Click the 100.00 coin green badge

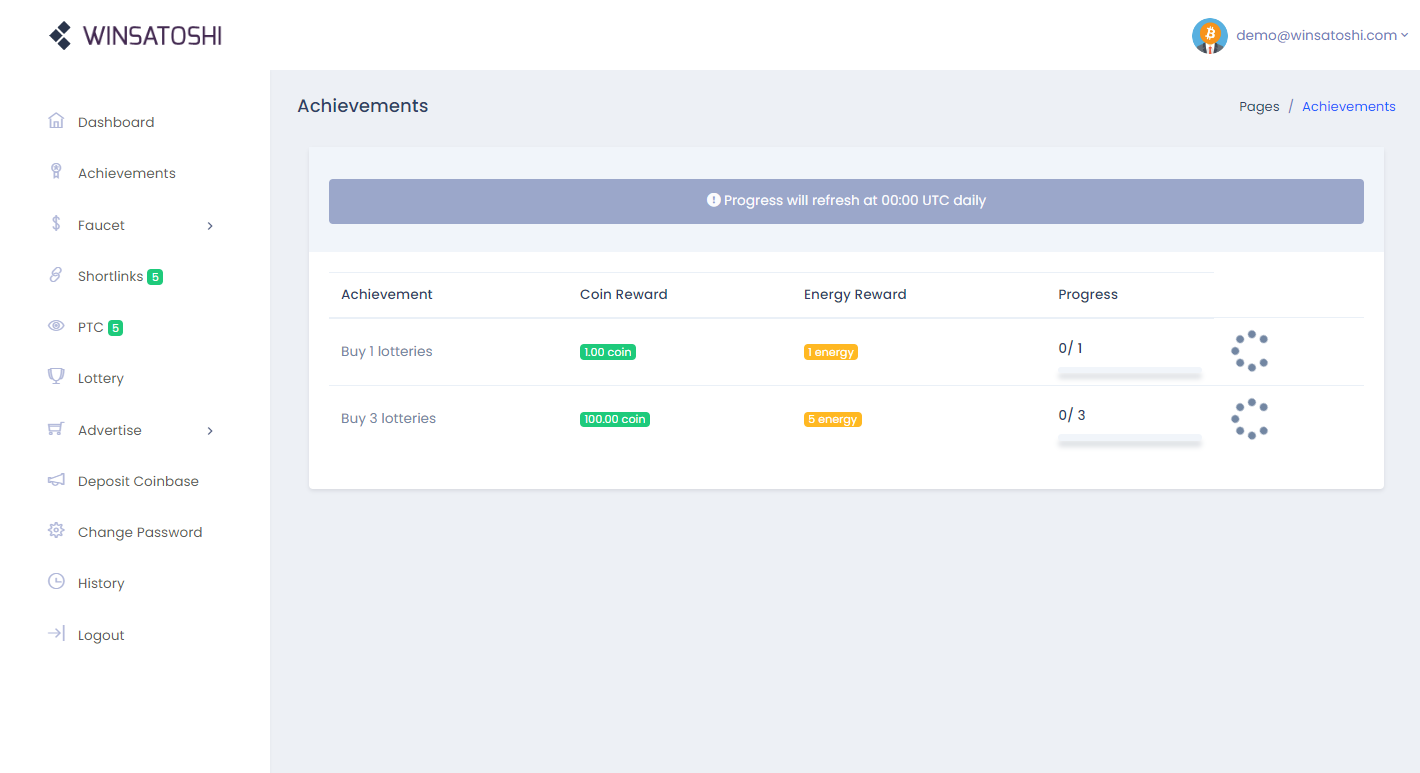(615, 419)
